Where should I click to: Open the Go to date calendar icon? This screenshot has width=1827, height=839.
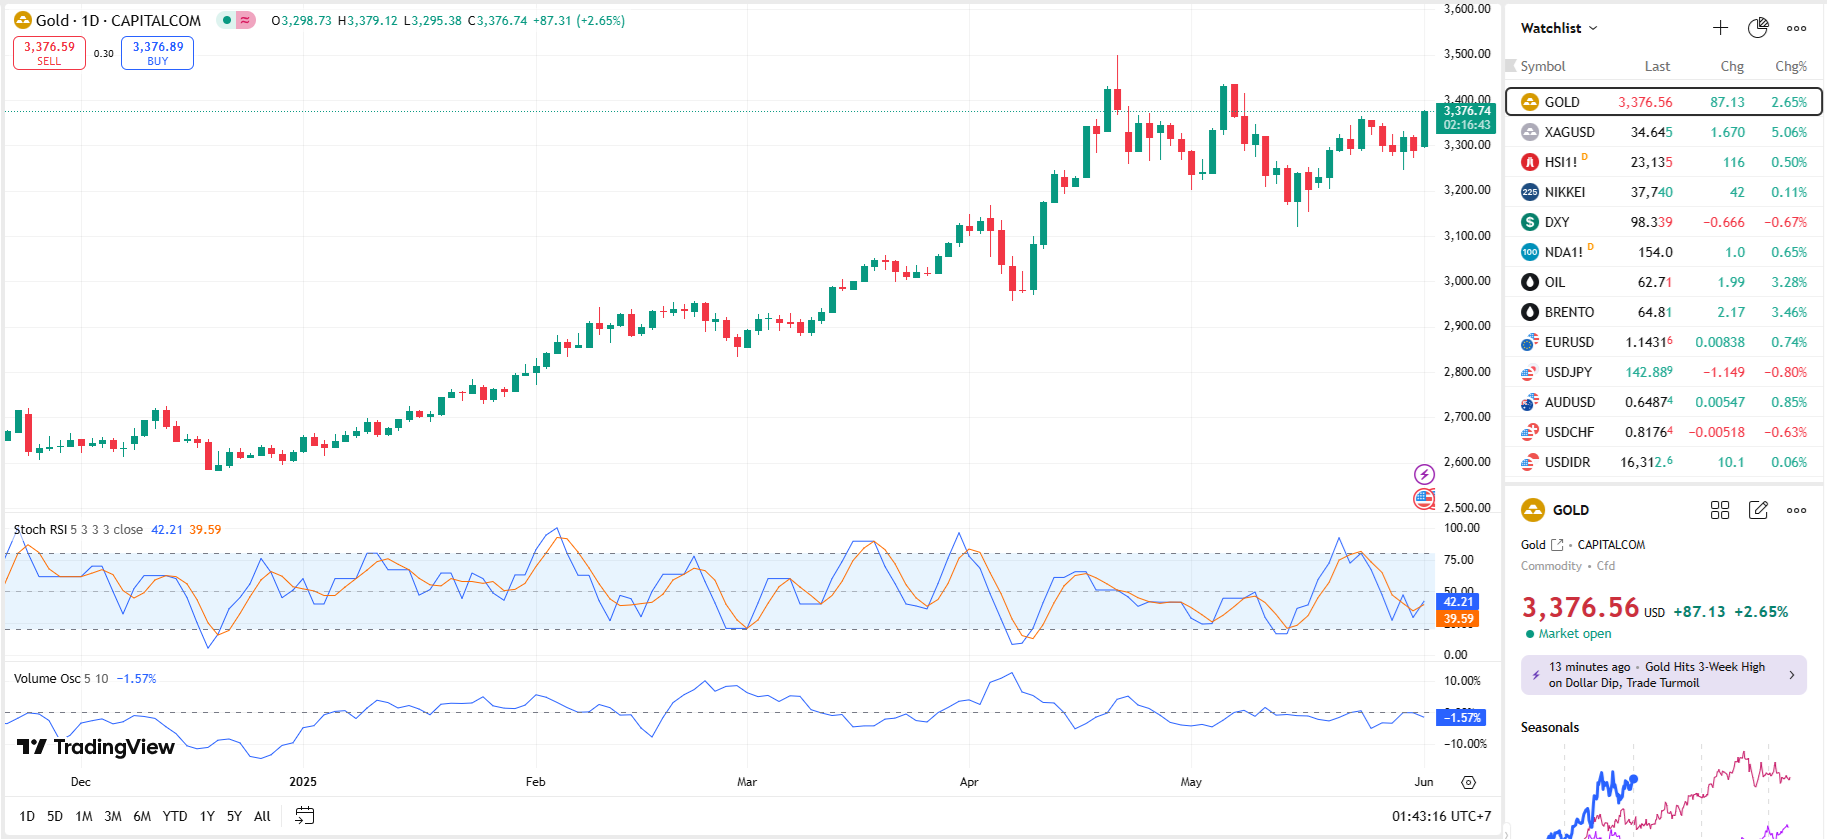click(305, 816)
